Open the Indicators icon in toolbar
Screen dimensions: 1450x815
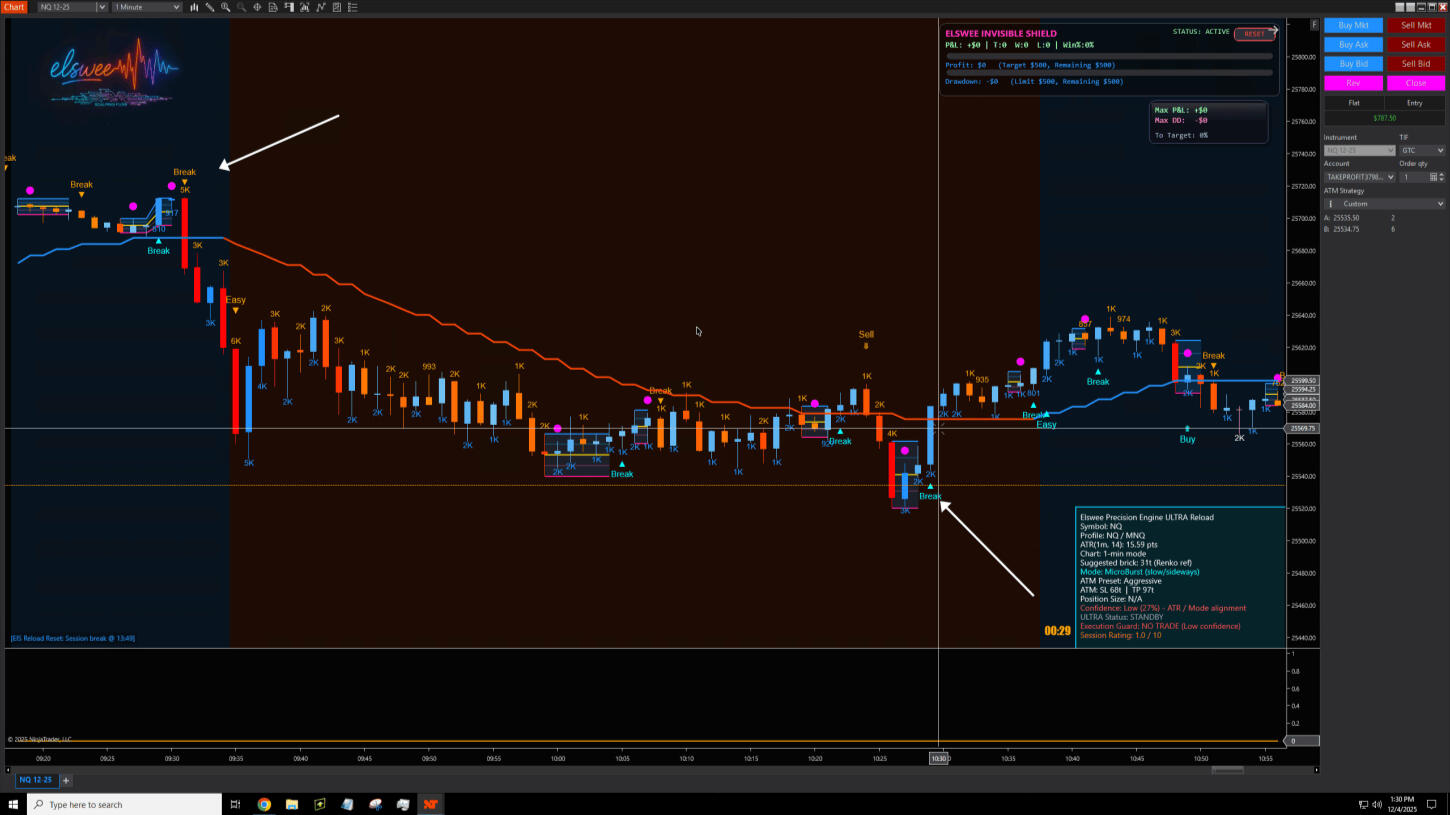[305, 7]
